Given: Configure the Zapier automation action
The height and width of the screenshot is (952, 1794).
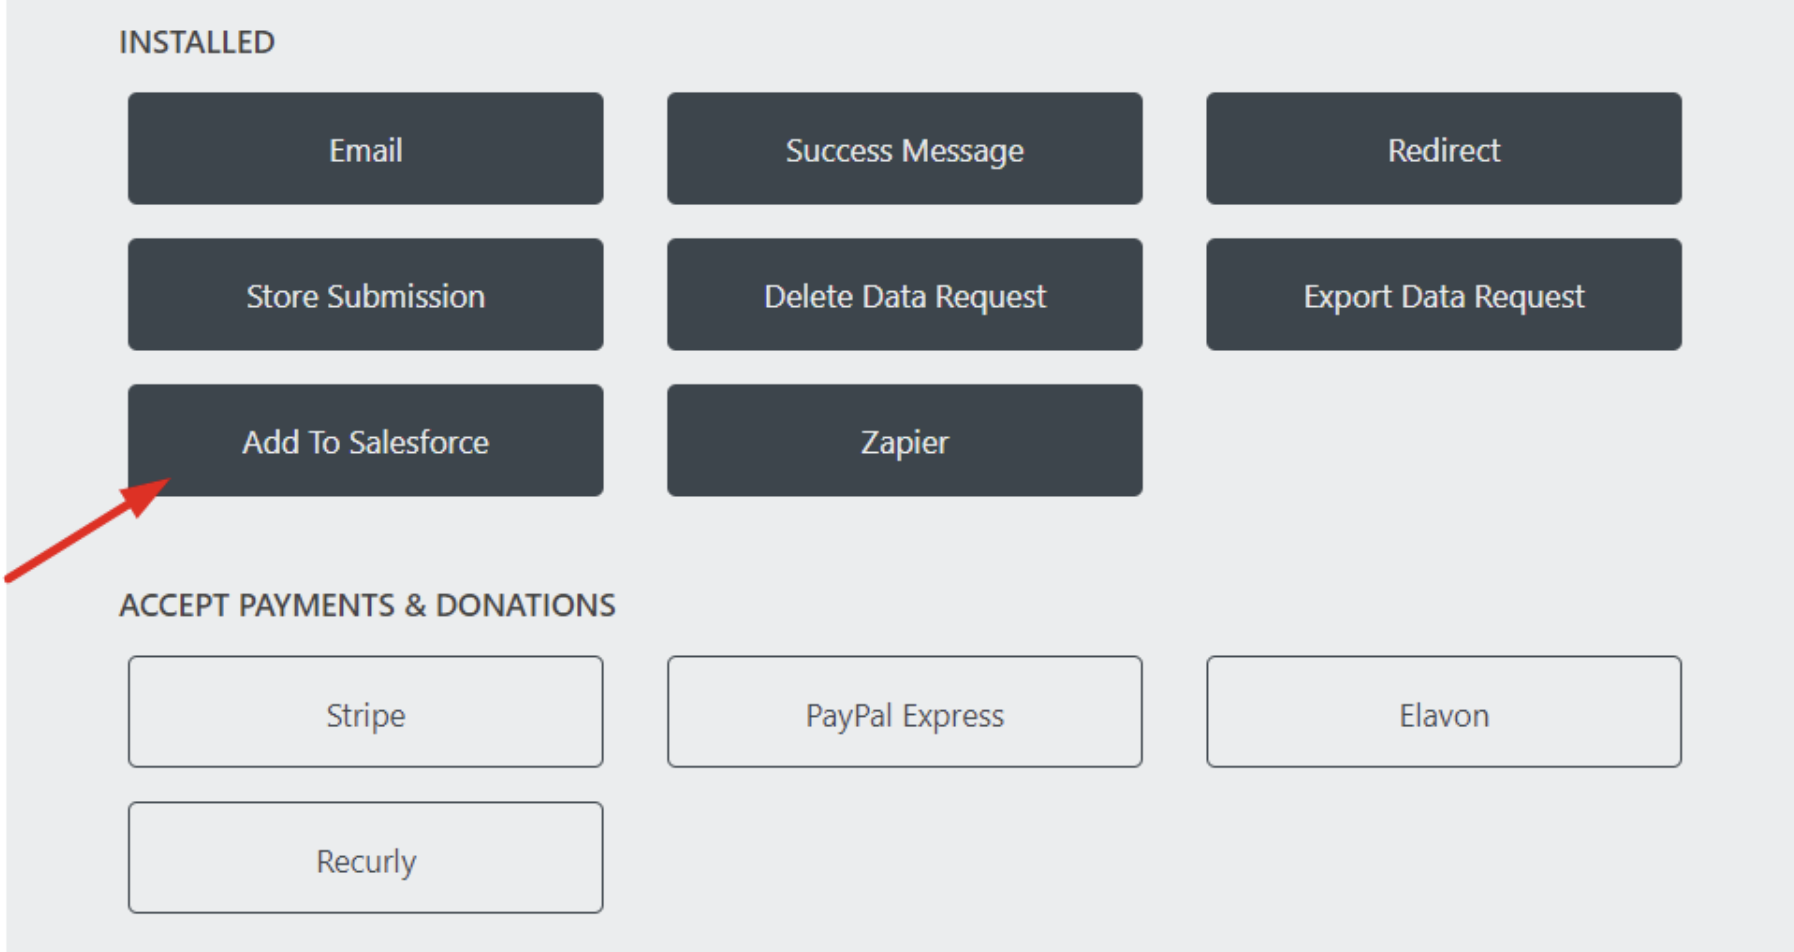Looking at the screenshot, I should 904,441.
